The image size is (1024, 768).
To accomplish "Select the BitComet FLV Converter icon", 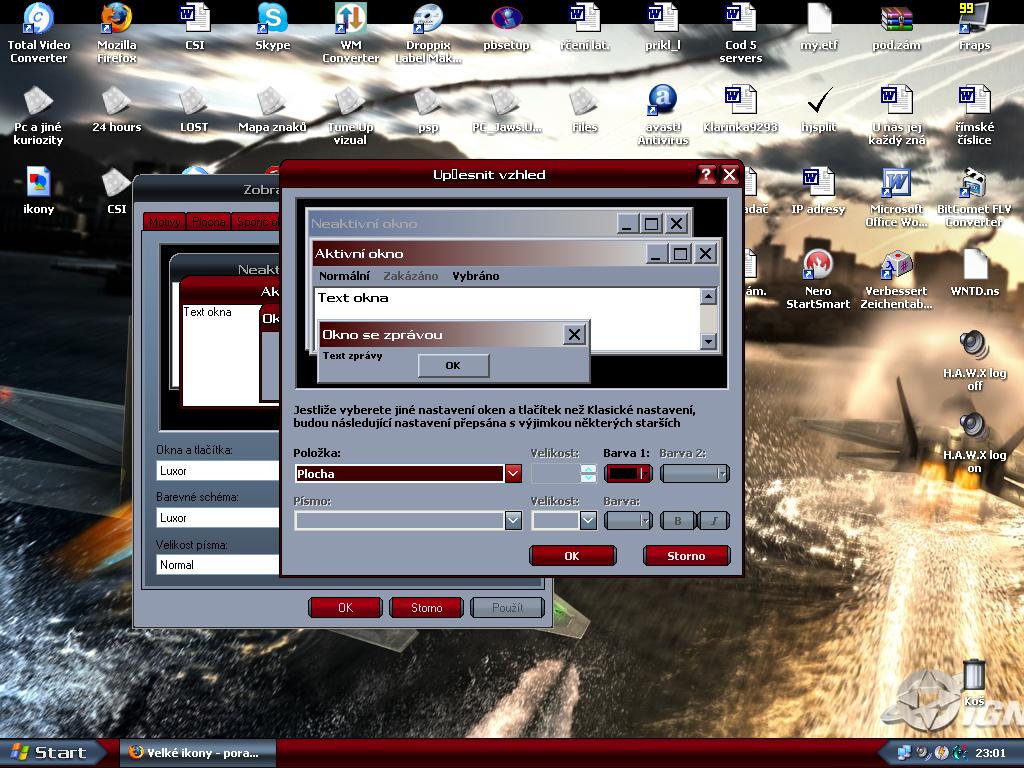I will (974, 184).
